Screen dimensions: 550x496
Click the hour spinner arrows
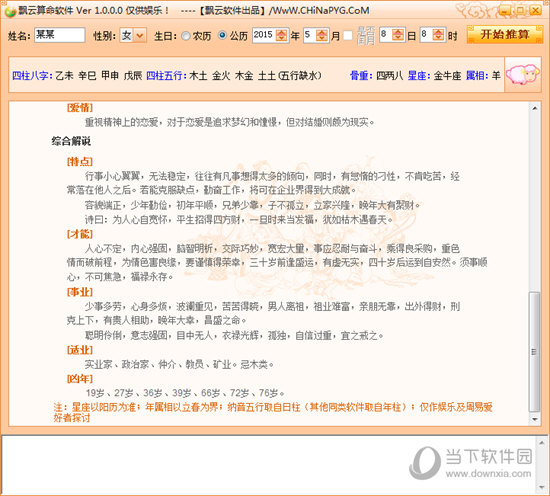pos(438,35)
